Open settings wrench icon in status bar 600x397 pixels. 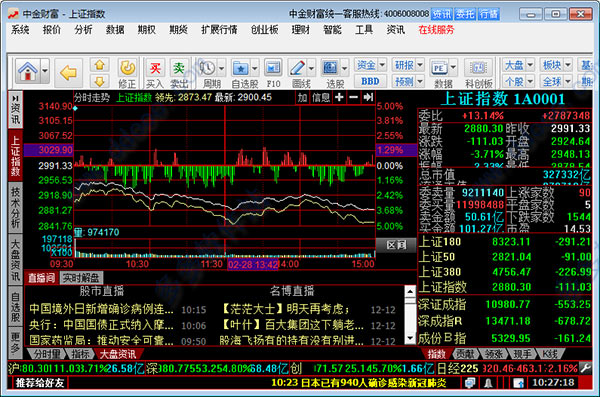pos(586,369)
